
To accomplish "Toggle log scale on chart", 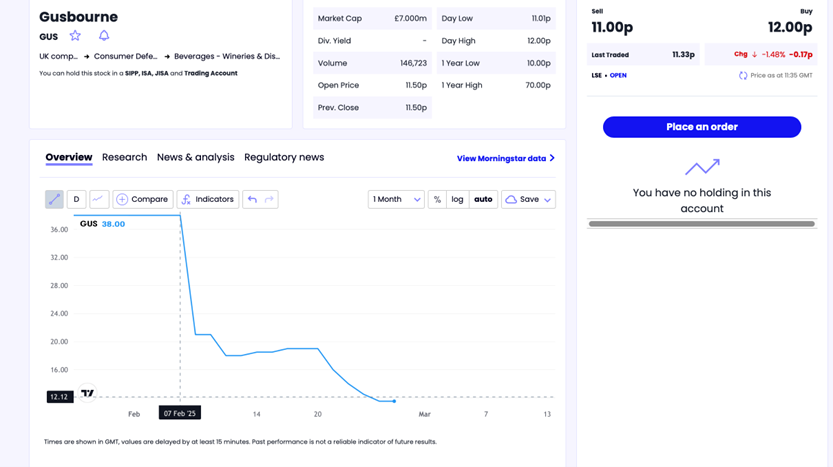I will click(457, 199).
